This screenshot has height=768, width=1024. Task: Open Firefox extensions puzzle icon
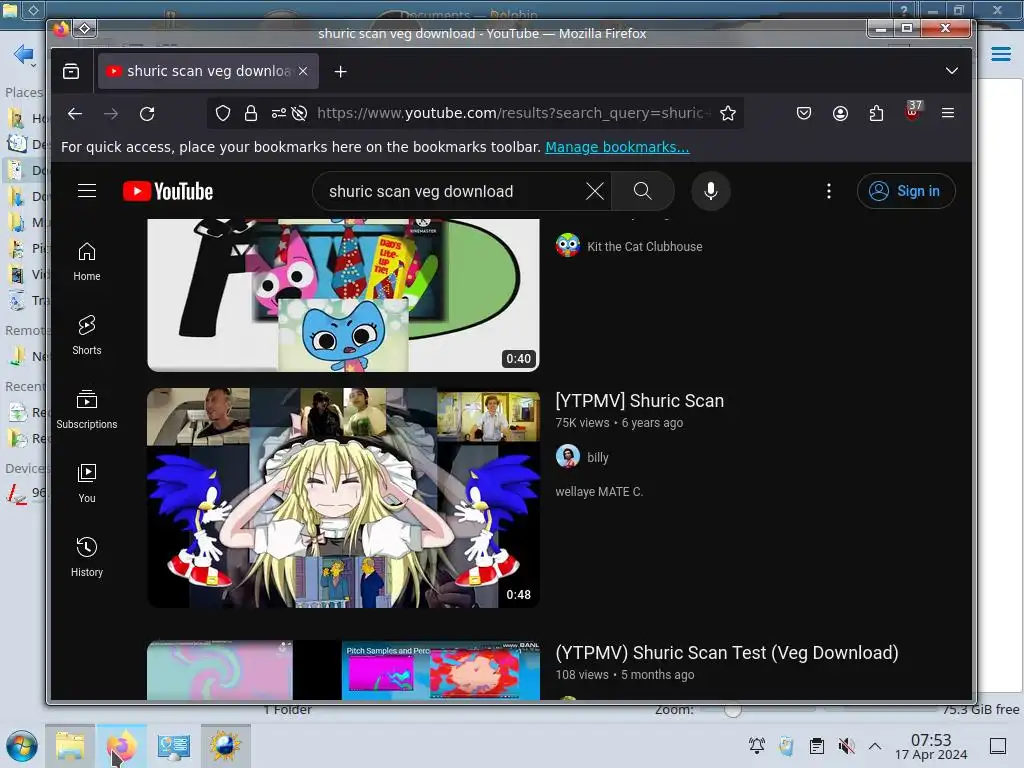[876, 114]
